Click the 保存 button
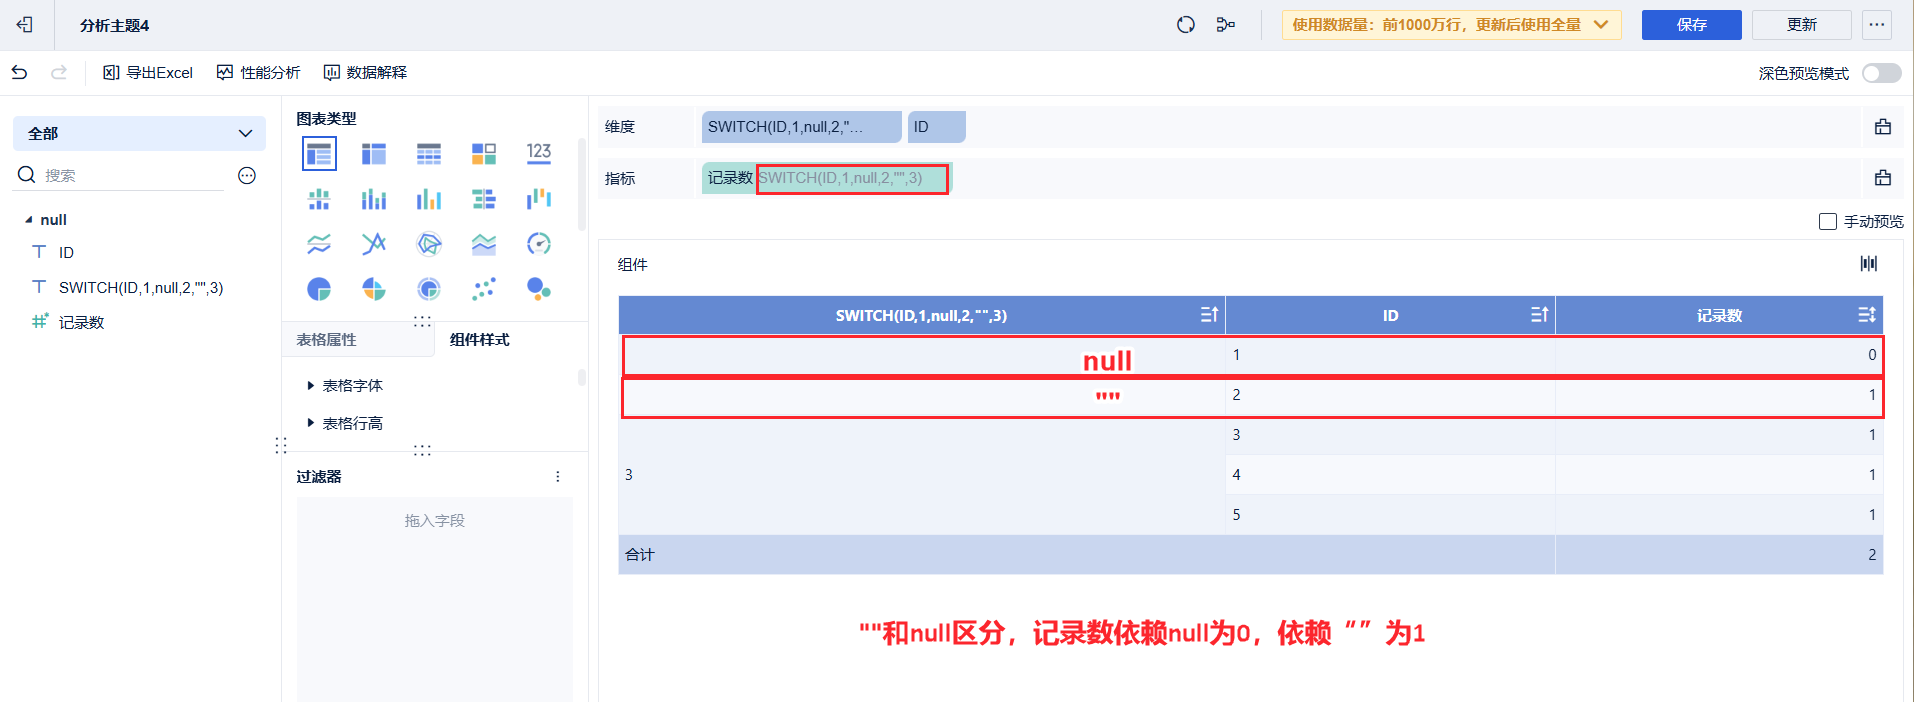The width and height of the screenshot is (1914, 702). tap(1692, 25)
